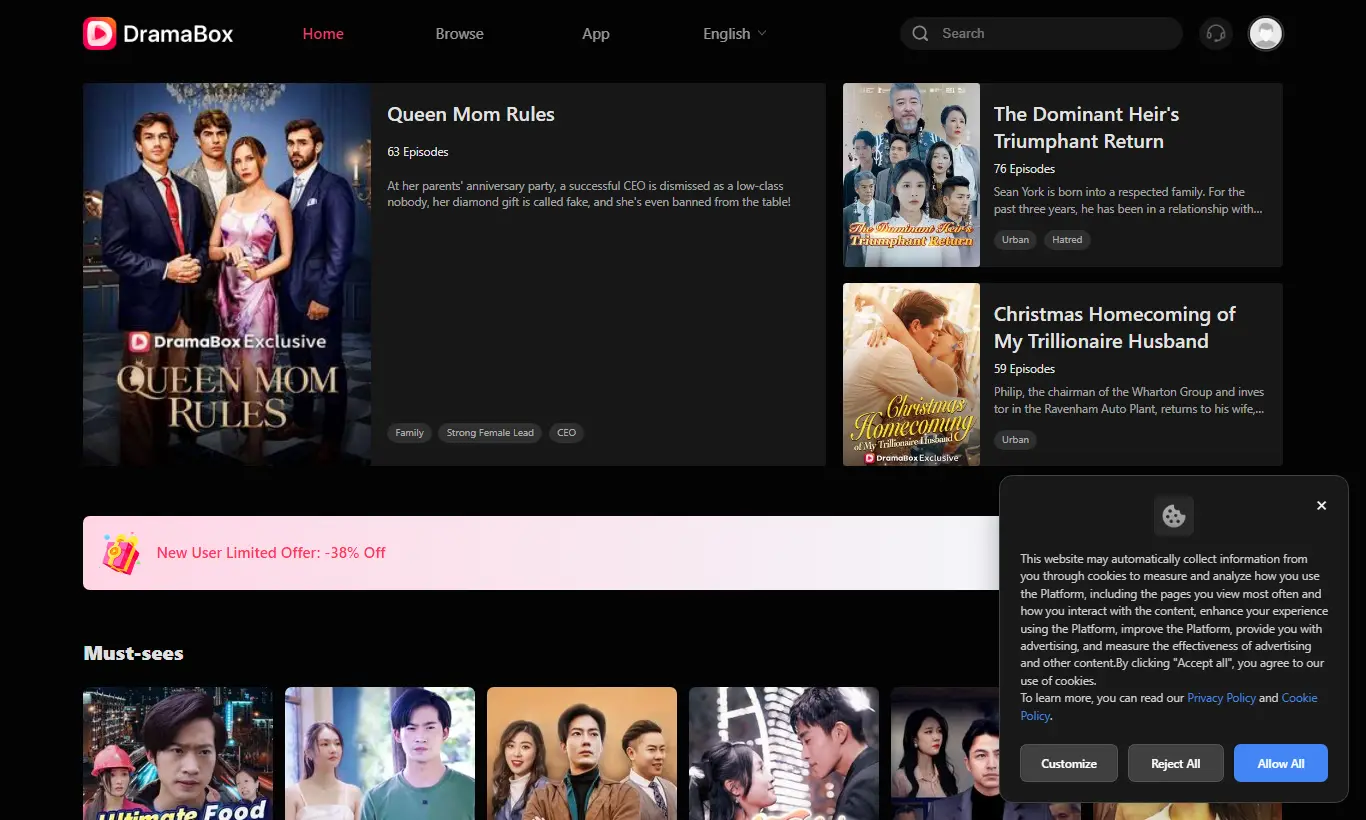Open Christmas Homecoming poster thumbnail
This screenshot has height=820, width=1366.
[911, 374]
